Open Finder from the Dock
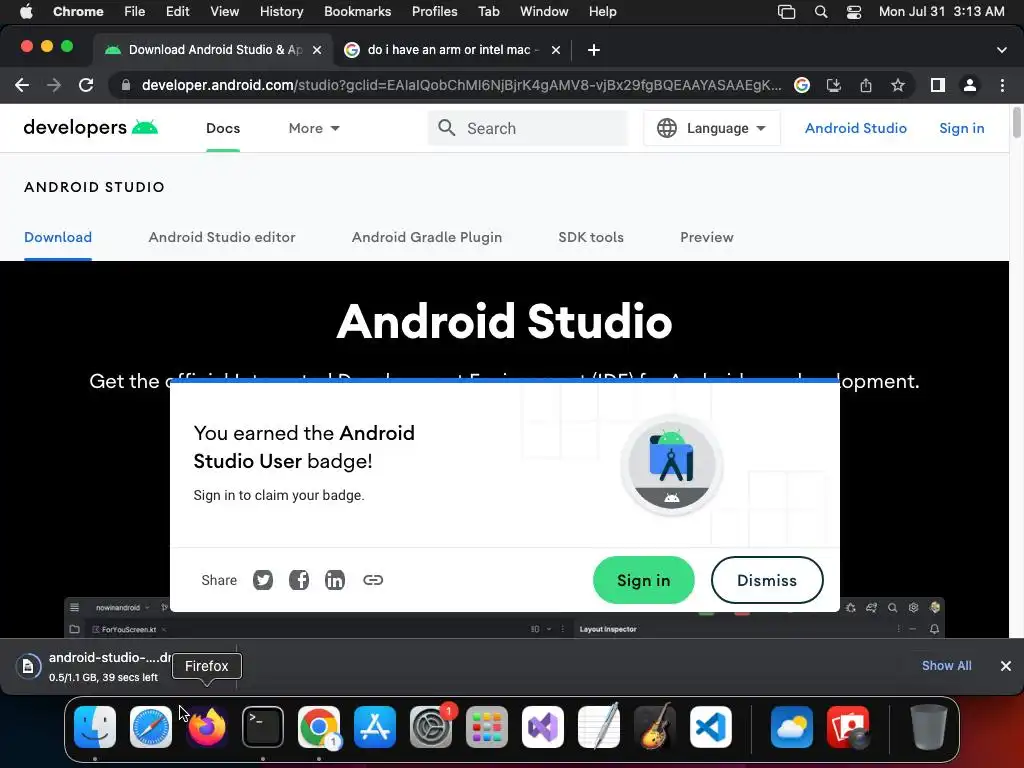This screenshot has height=768, width=1024. click(95, 727)
